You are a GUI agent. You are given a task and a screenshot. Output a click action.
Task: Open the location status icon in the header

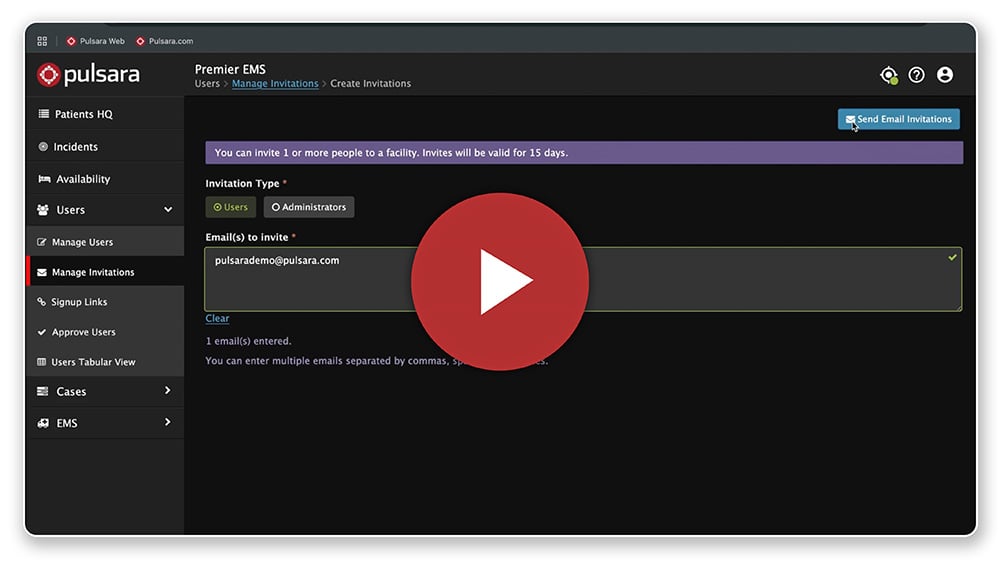tap(889, 75)
